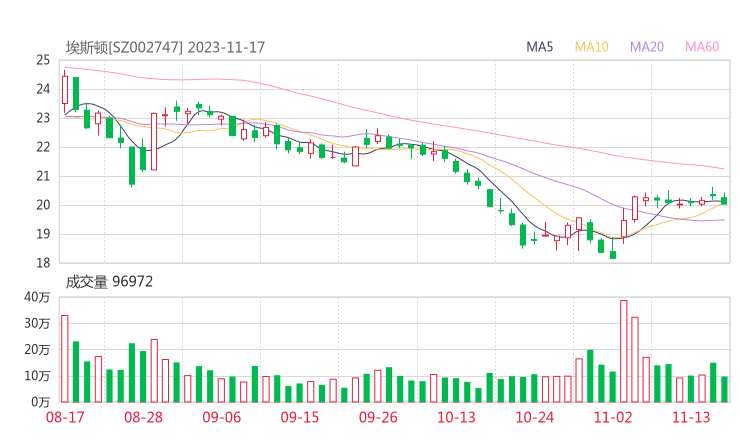Click the MA60 legend label
740x440 pixels.
[702, 47]
